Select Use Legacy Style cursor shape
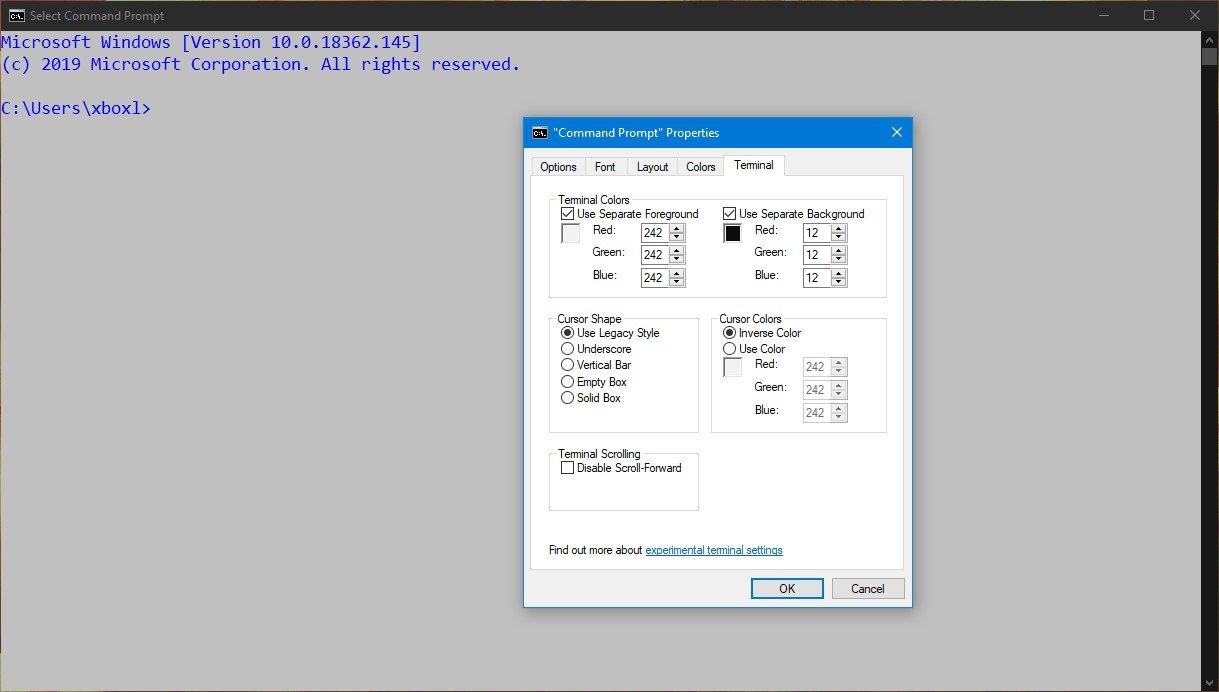The width and height of the screenshot is (1219, 692). point(568,333)
